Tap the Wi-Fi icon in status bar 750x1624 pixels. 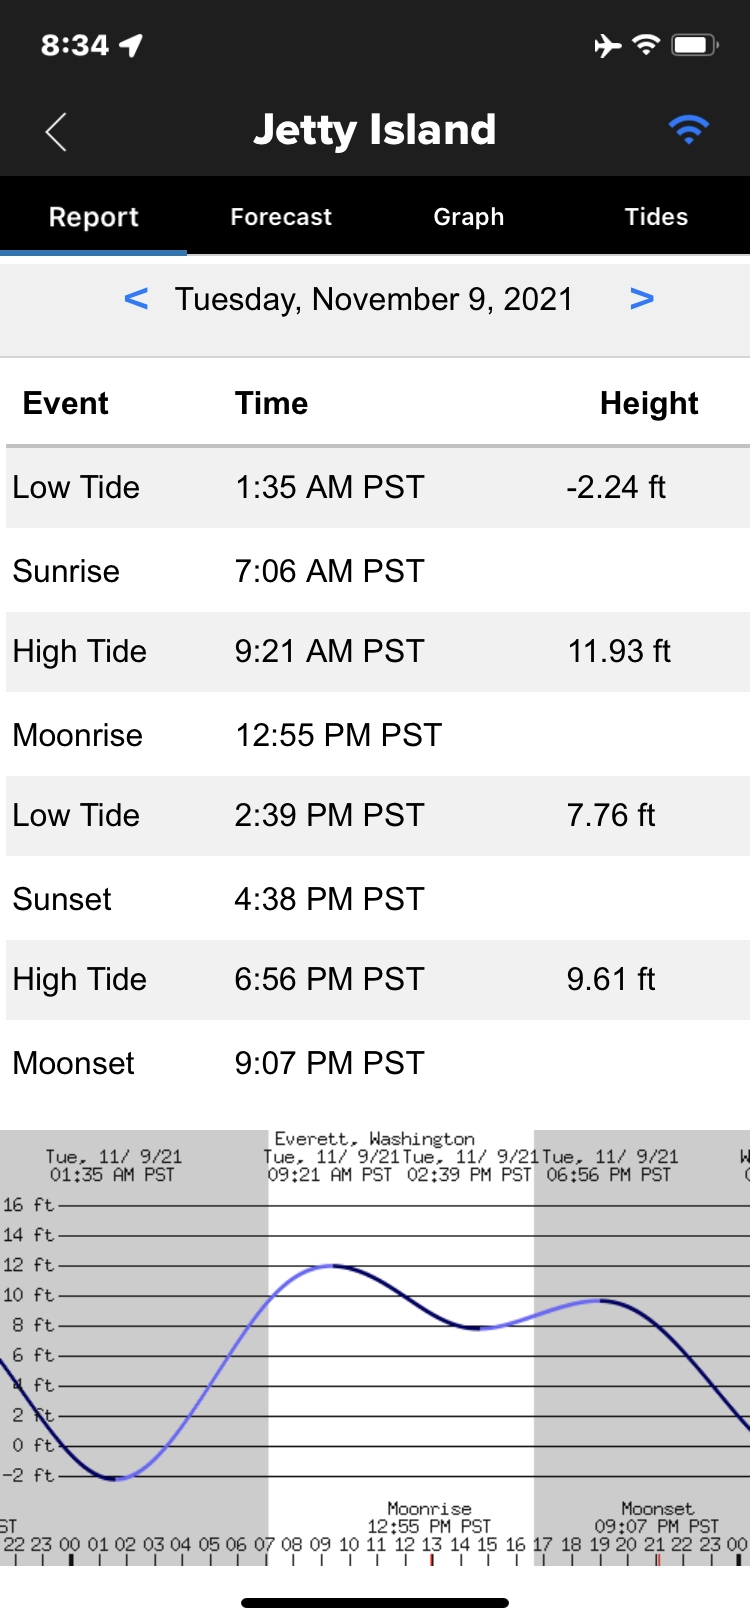click(647, 45)
